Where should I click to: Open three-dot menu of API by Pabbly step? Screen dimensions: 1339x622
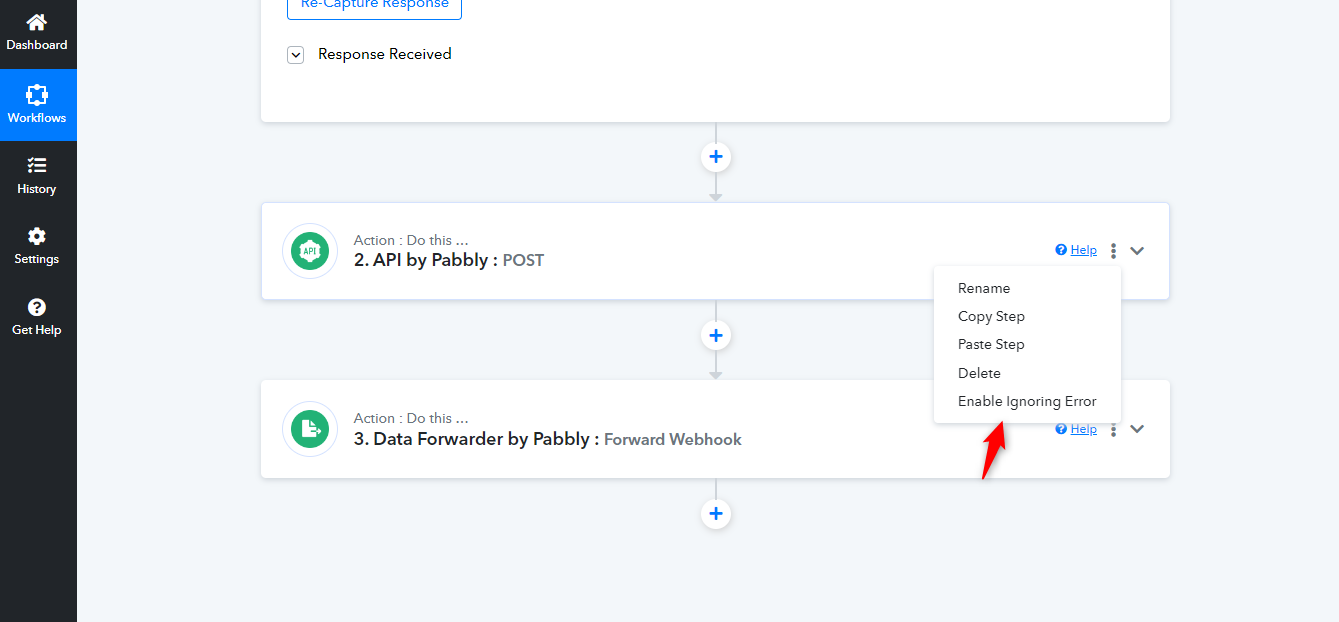tap(1113, 251)
